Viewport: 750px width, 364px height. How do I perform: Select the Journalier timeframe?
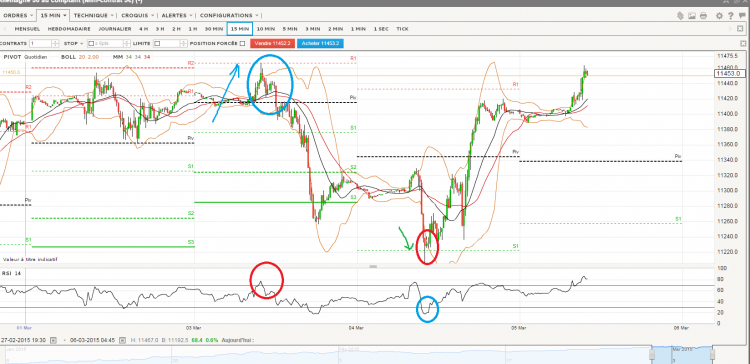[115, 29]
